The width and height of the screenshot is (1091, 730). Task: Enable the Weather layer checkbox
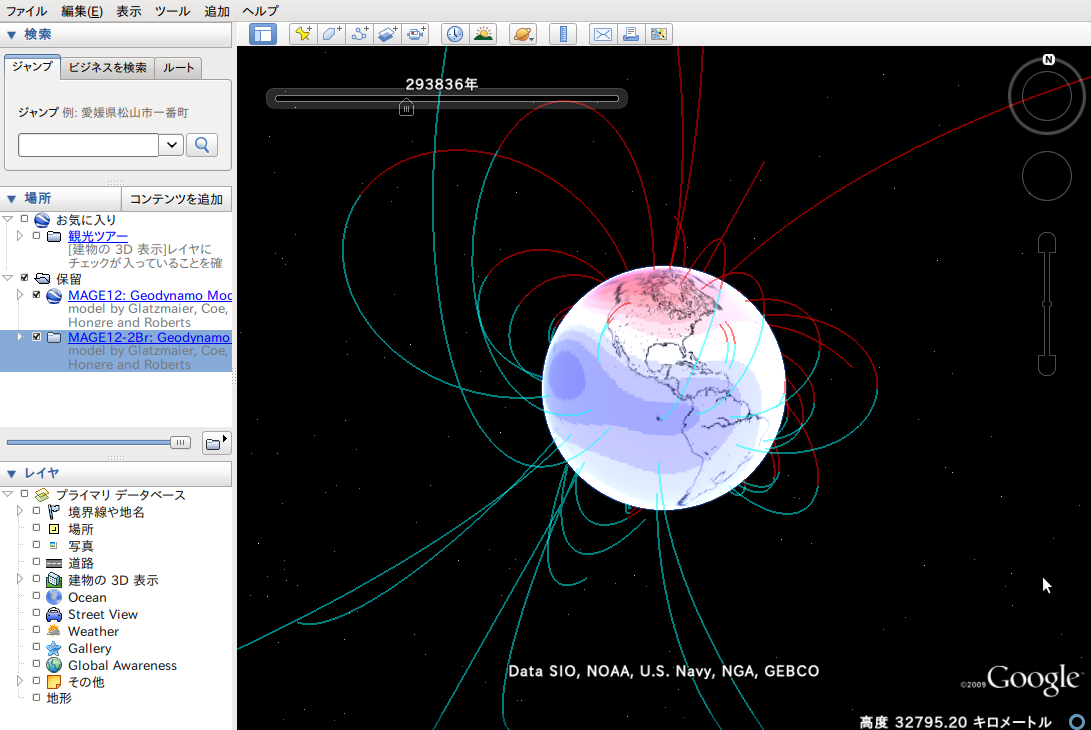[37, 631]
